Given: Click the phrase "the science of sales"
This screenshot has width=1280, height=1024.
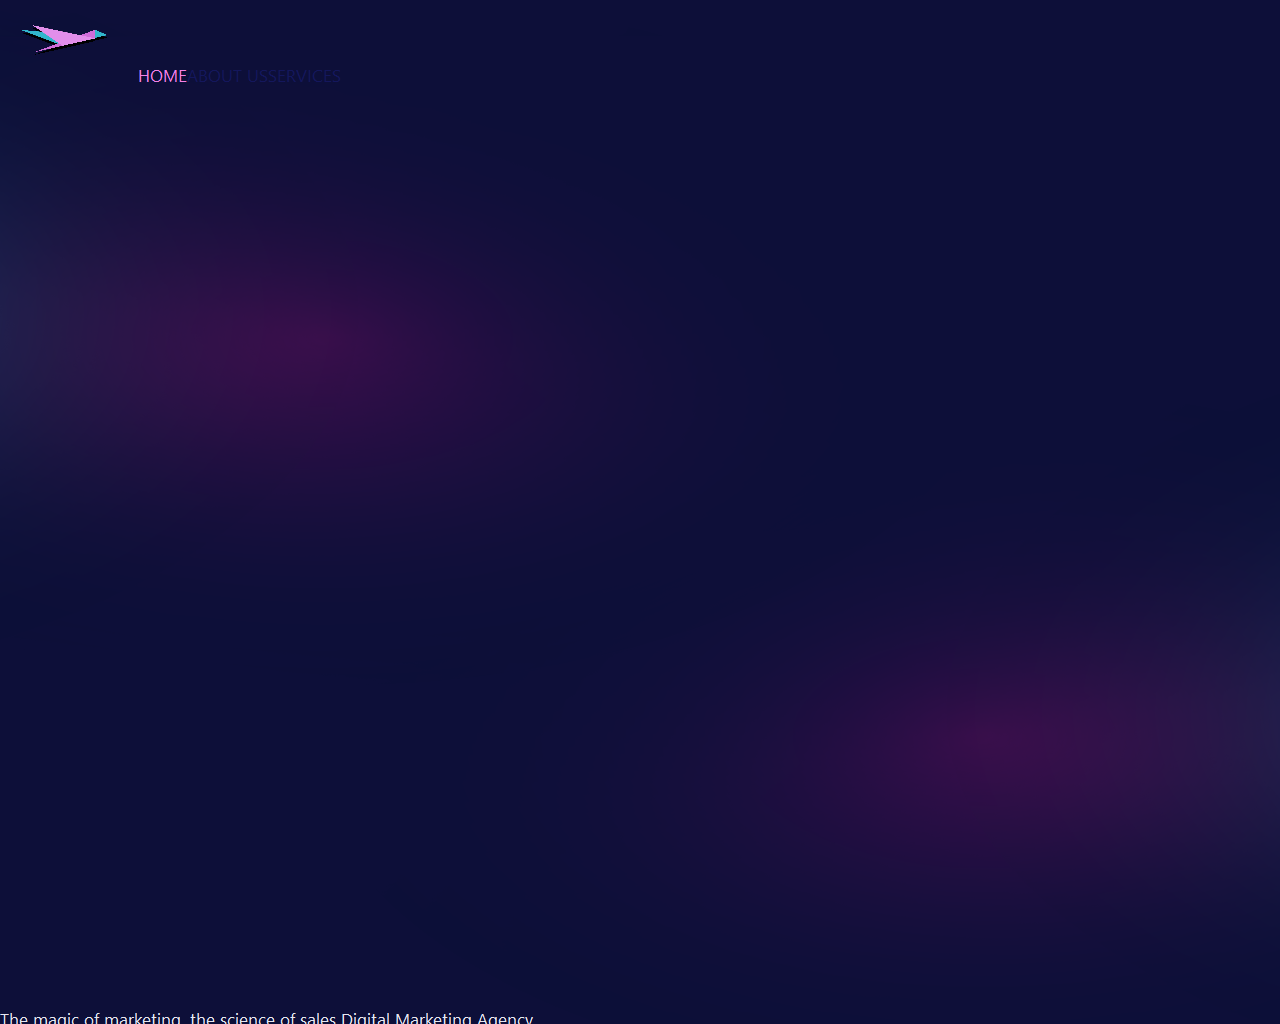Looking at the screenshot, I should [263, 1017].
